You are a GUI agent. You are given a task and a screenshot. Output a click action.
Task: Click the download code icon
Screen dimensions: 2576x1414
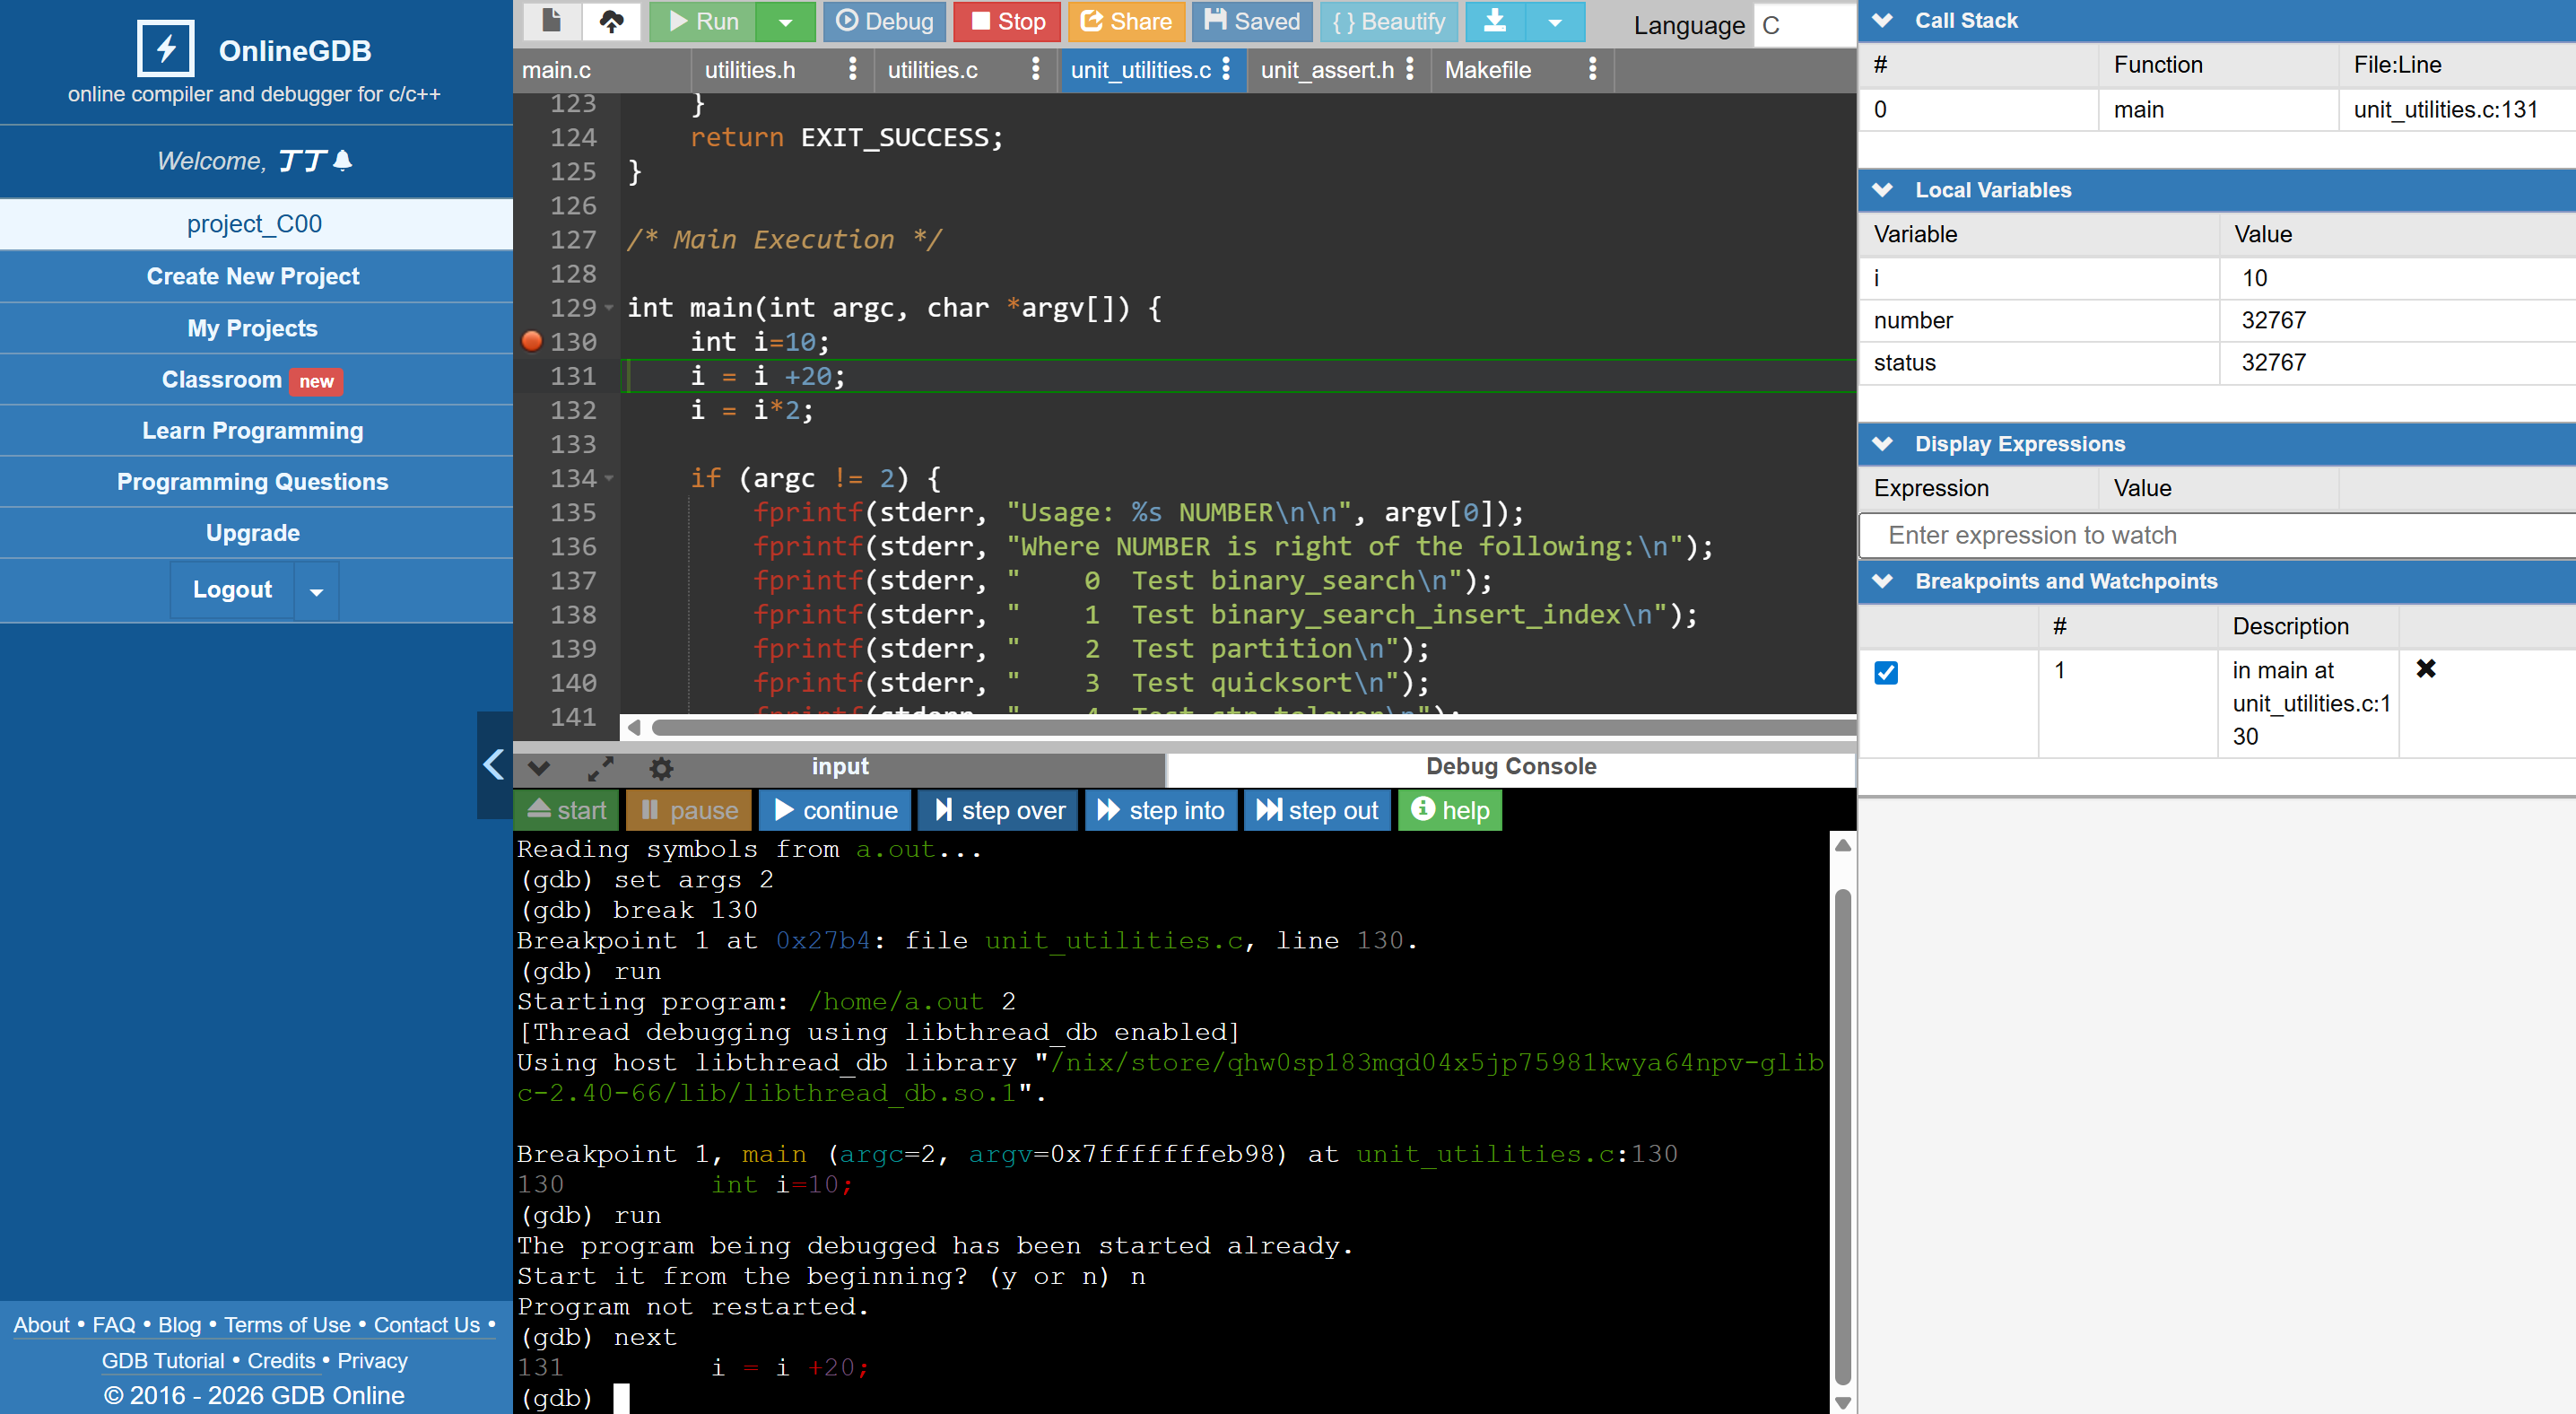1494,21
